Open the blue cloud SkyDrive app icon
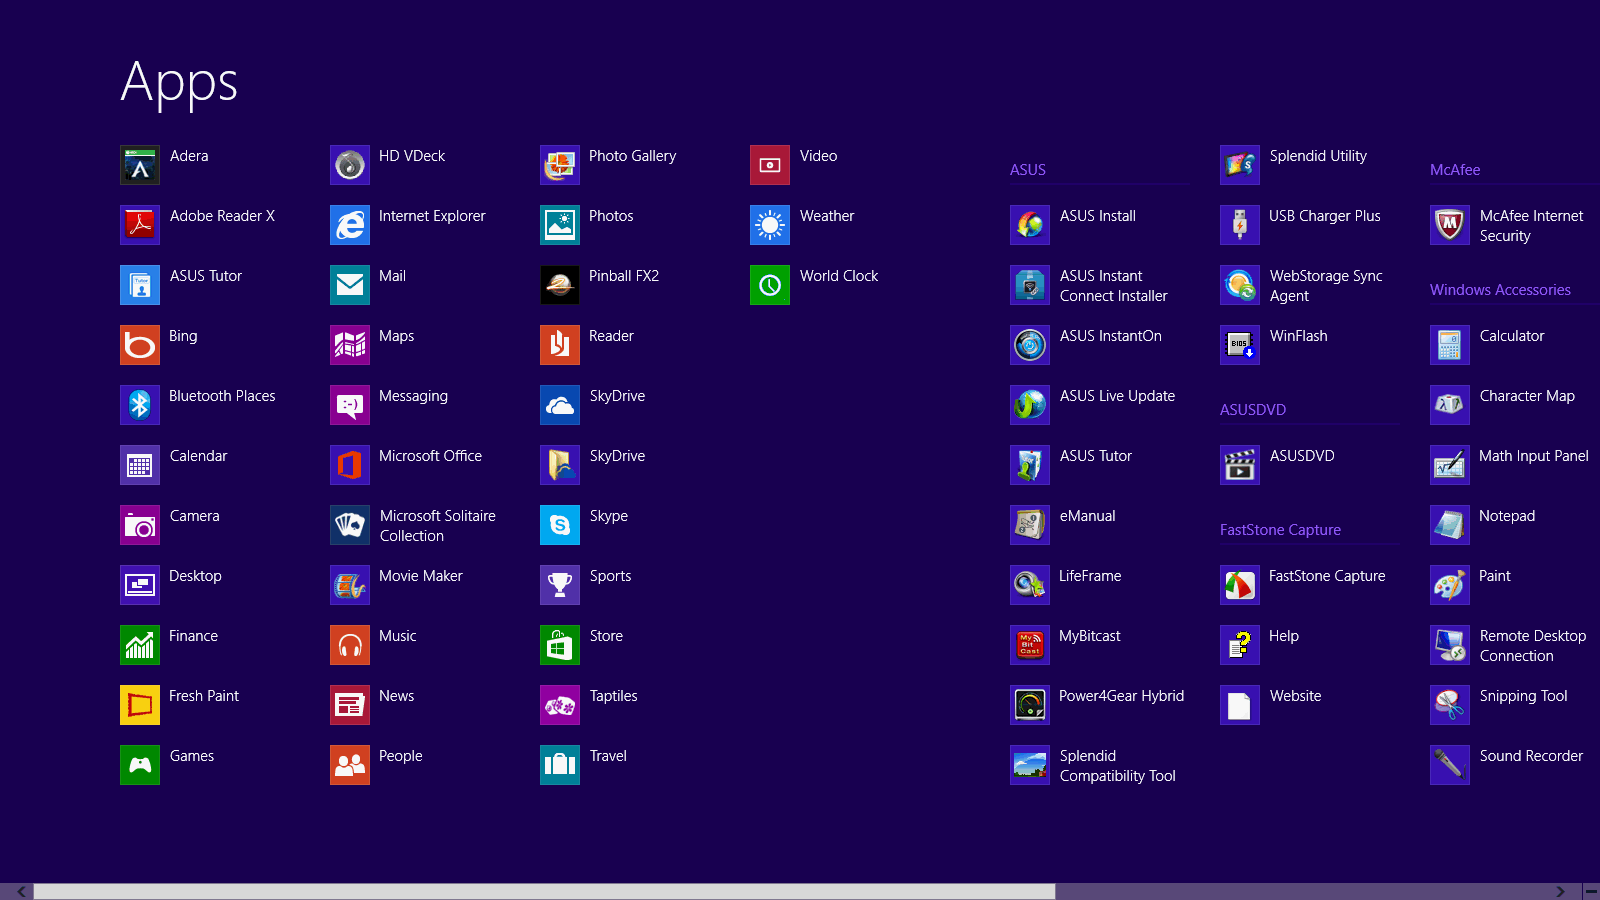Viewport: 1600px width, 900px height. pyautogui.click(x=560, y=405)
